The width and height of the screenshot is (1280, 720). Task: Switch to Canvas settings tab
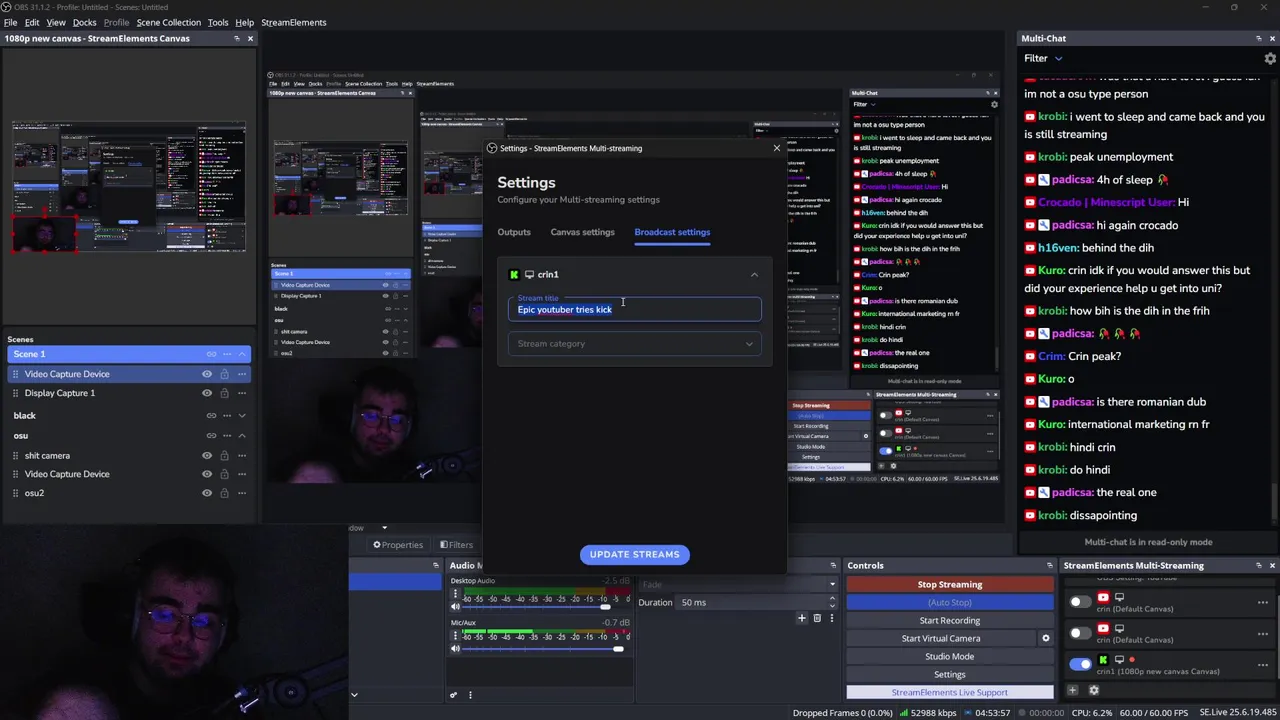(x=582, y=232)
